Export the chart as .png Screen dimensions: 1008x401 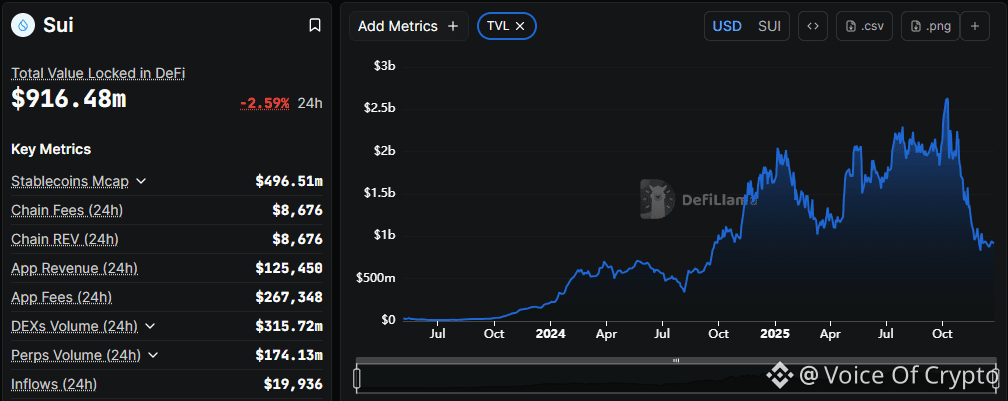tap(930, 26)
